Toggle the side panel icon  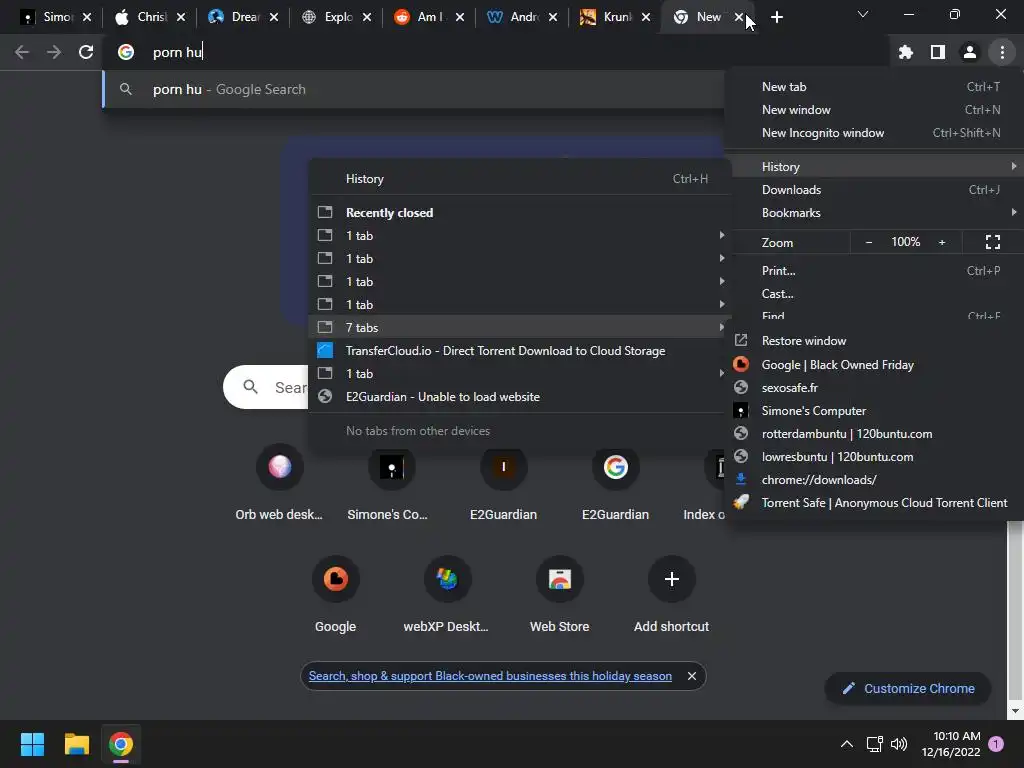(x=938, y=52)
